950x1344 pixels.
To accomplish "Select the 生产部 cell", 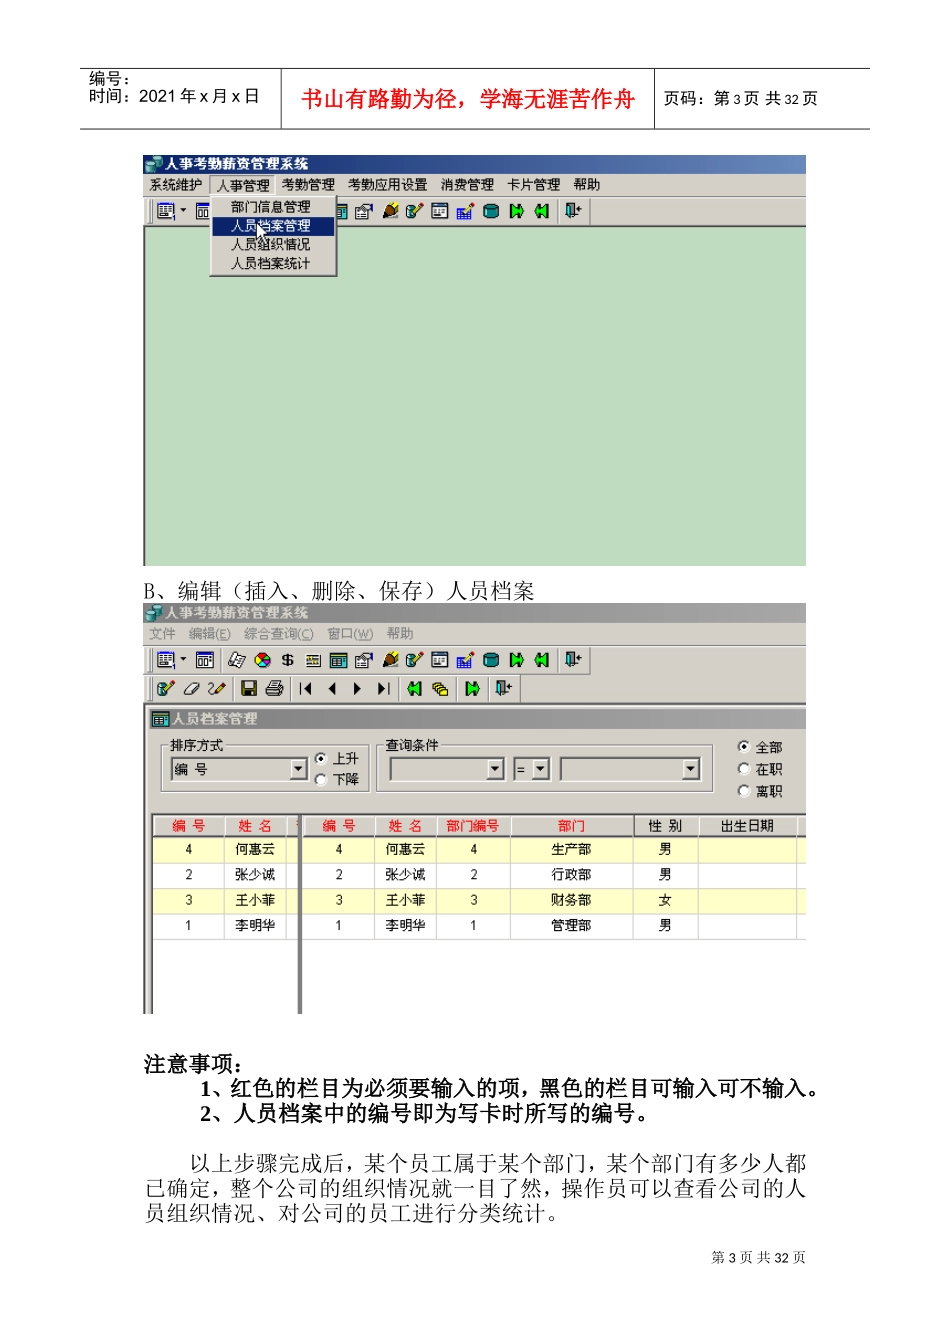I will (572, 849).
